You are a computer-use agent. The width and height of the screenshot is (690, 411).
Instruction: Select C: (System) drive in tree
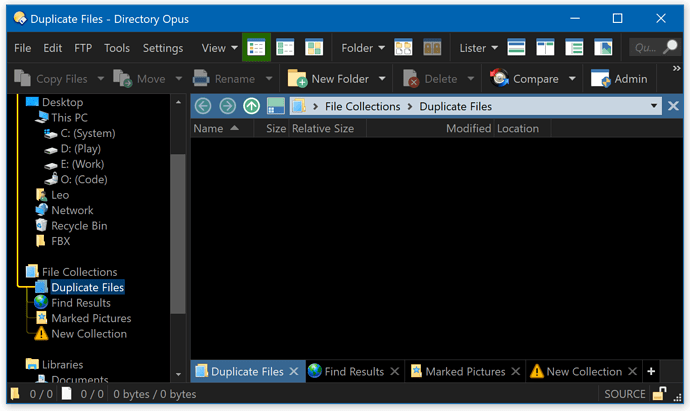[x=80, y=133]
